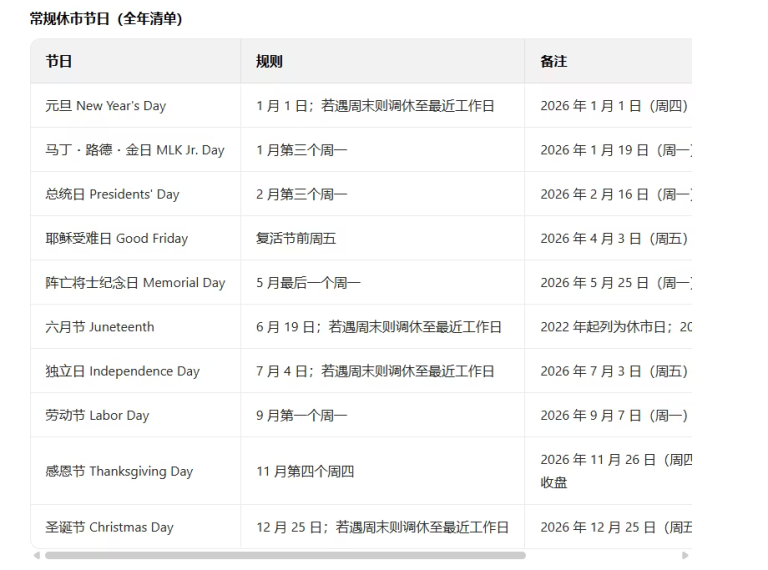Select the 阵亡将士纪念日 Memorial Day cell
The image size is (768, 570).
coord(135,283)
